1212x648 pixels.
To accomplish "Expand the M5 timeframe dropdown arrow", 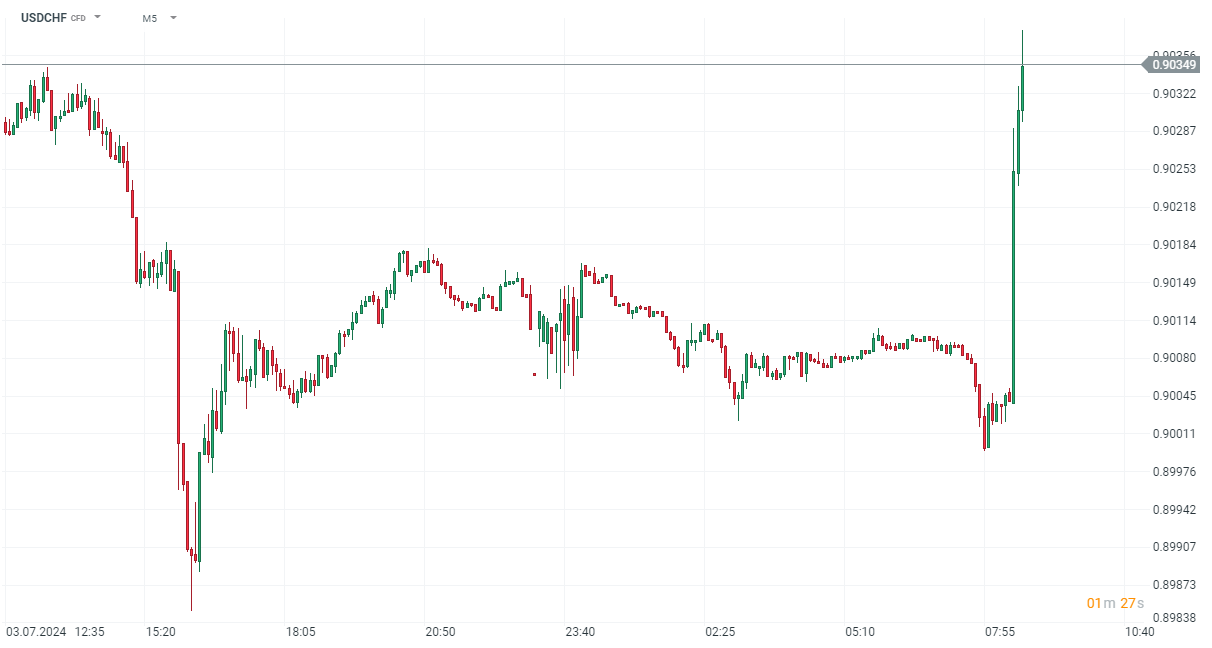I will coord(173,17).
